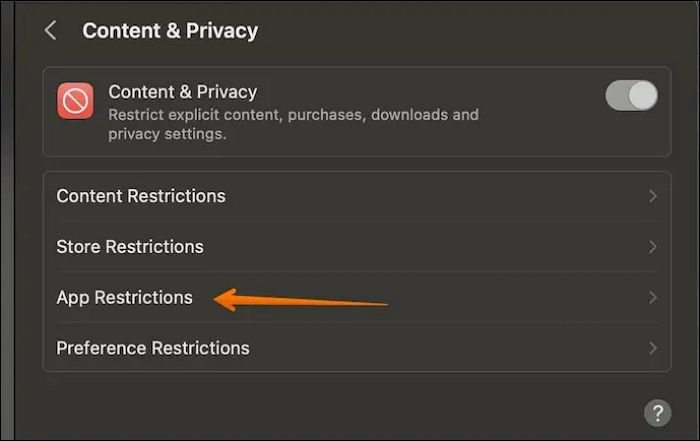Choose the App Restrictions label
This screenshot has height=441, width=700.
pos(124,298)
